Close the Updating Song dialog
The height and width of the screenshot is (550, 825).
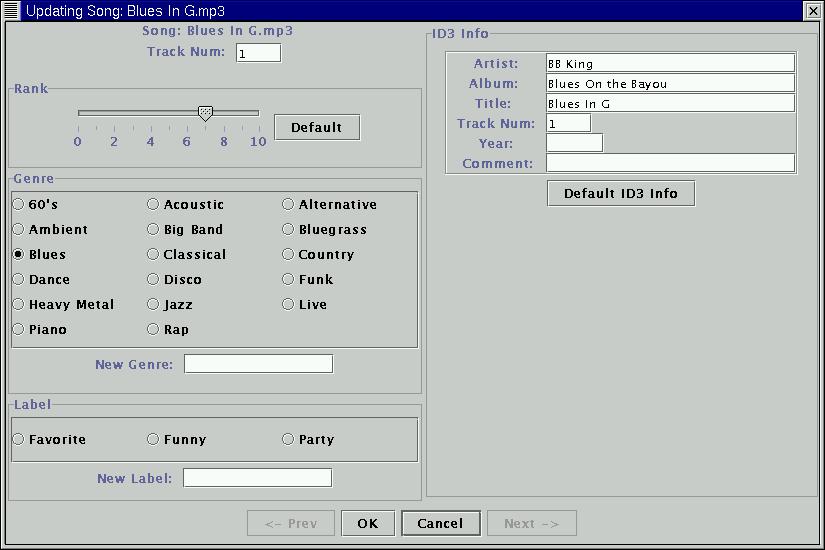813,10
